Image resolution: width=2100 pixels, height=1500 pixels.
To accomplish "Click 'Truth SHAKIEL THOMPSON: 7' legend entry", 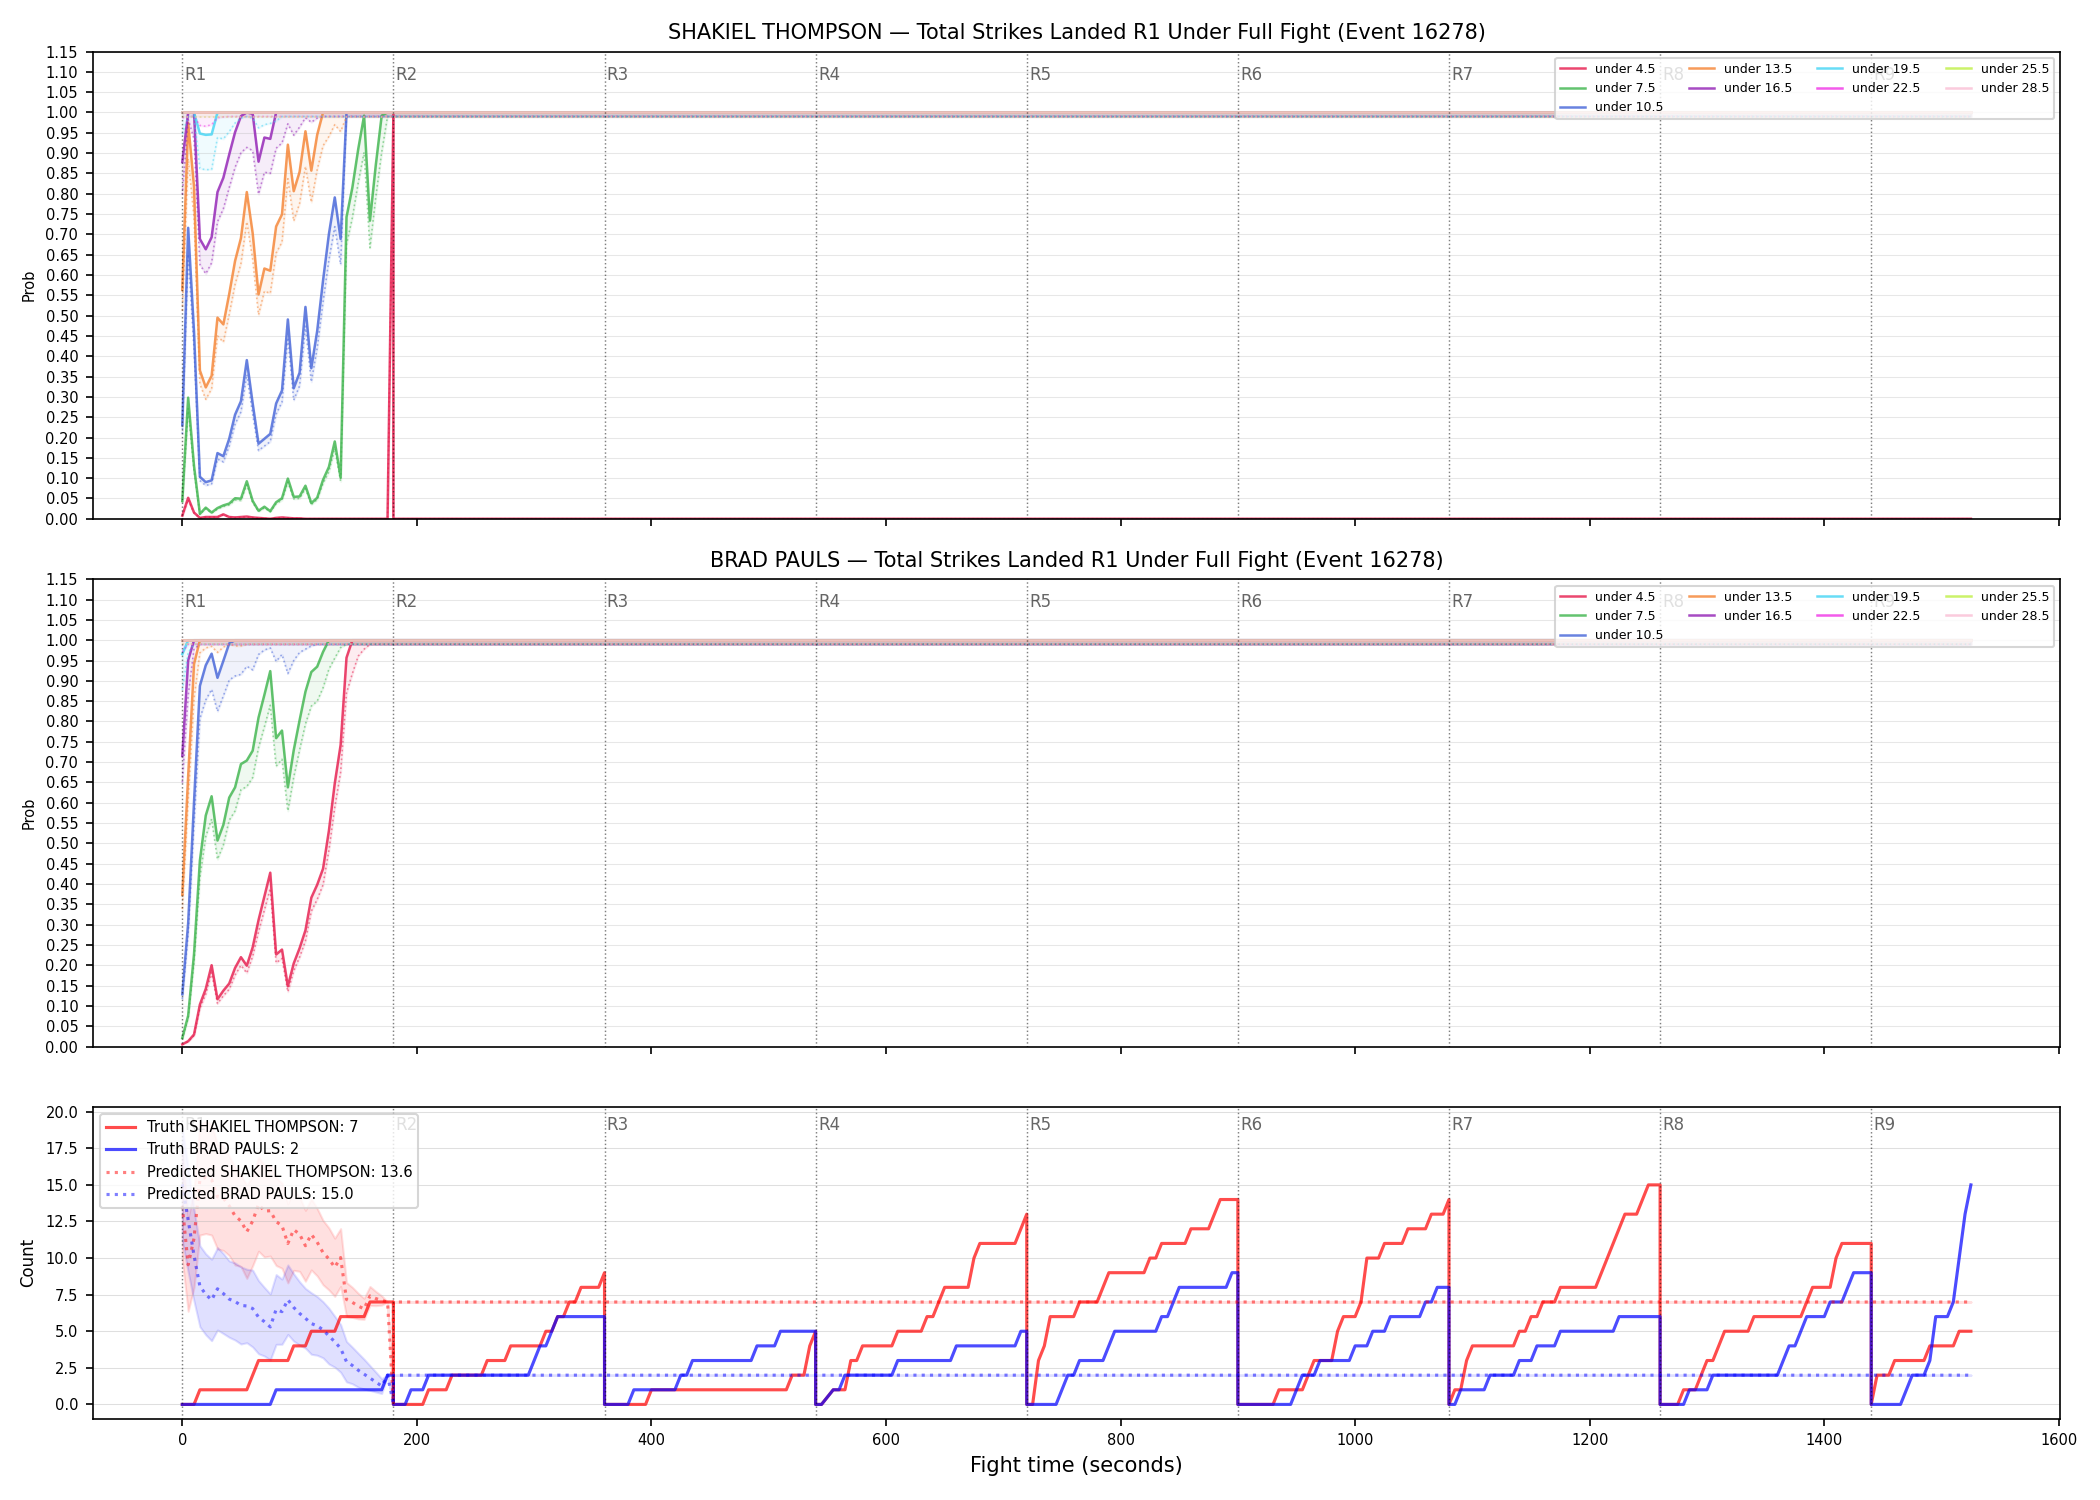I will pos(232,1127).
